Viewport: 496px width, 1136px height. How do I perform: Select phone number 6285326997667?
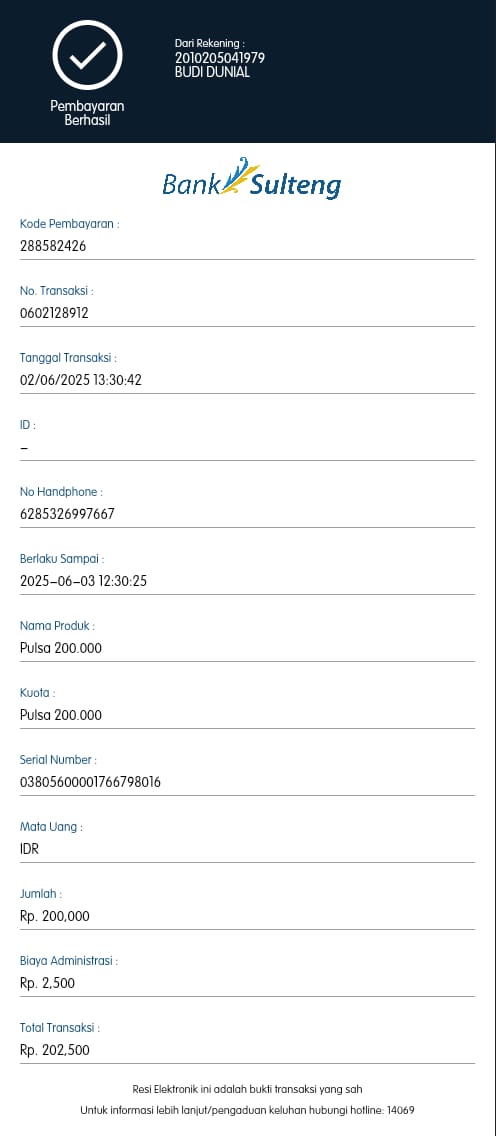point(67,514)
